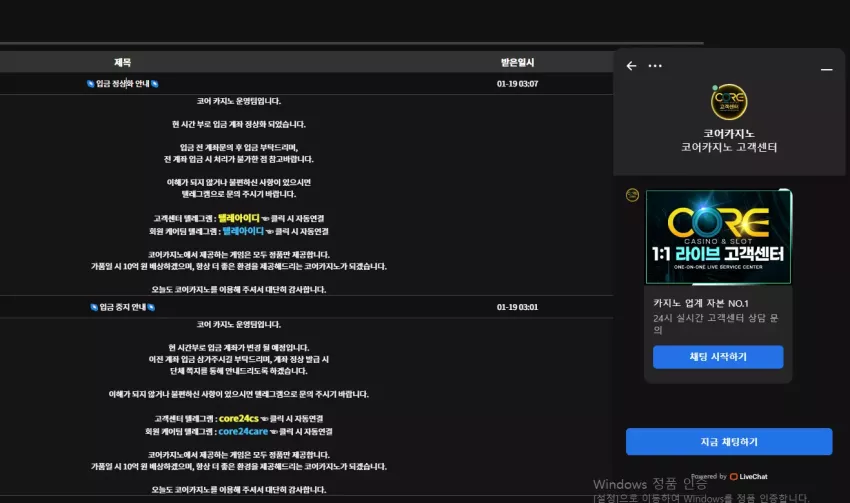Click the right emoji of 입금 정상화 안내
This screenshot has height=503, width=850.
tap(154, 83)
